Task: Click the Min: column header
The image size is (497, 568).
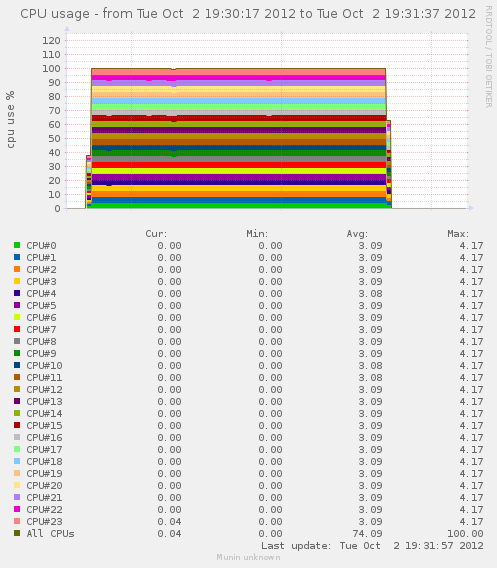Action: (x=257, y=234)
